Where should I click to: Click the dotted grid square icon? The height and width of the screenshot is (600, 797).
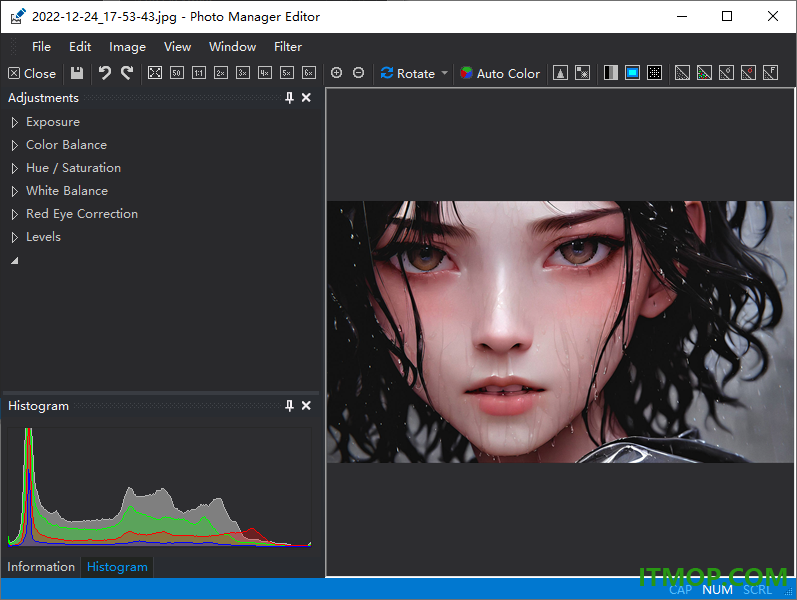(655, 73)
